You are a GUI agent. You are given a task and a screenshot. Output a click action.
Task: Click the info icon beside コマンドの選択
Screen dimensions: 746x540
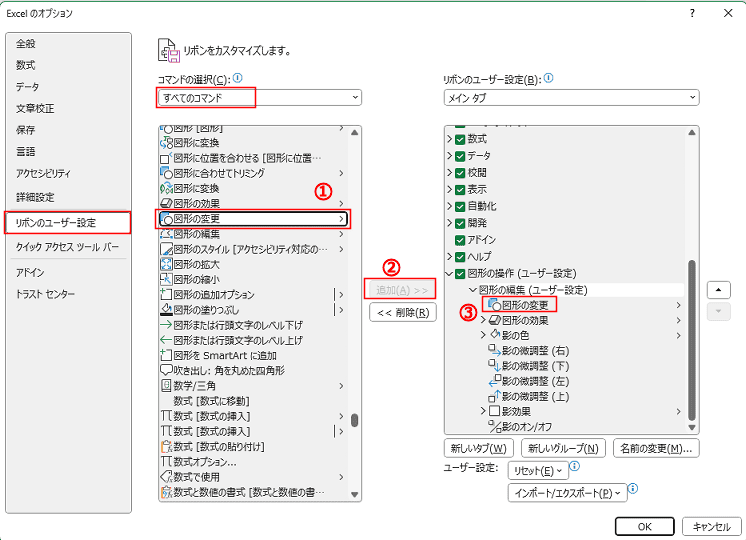pos(237,78)
